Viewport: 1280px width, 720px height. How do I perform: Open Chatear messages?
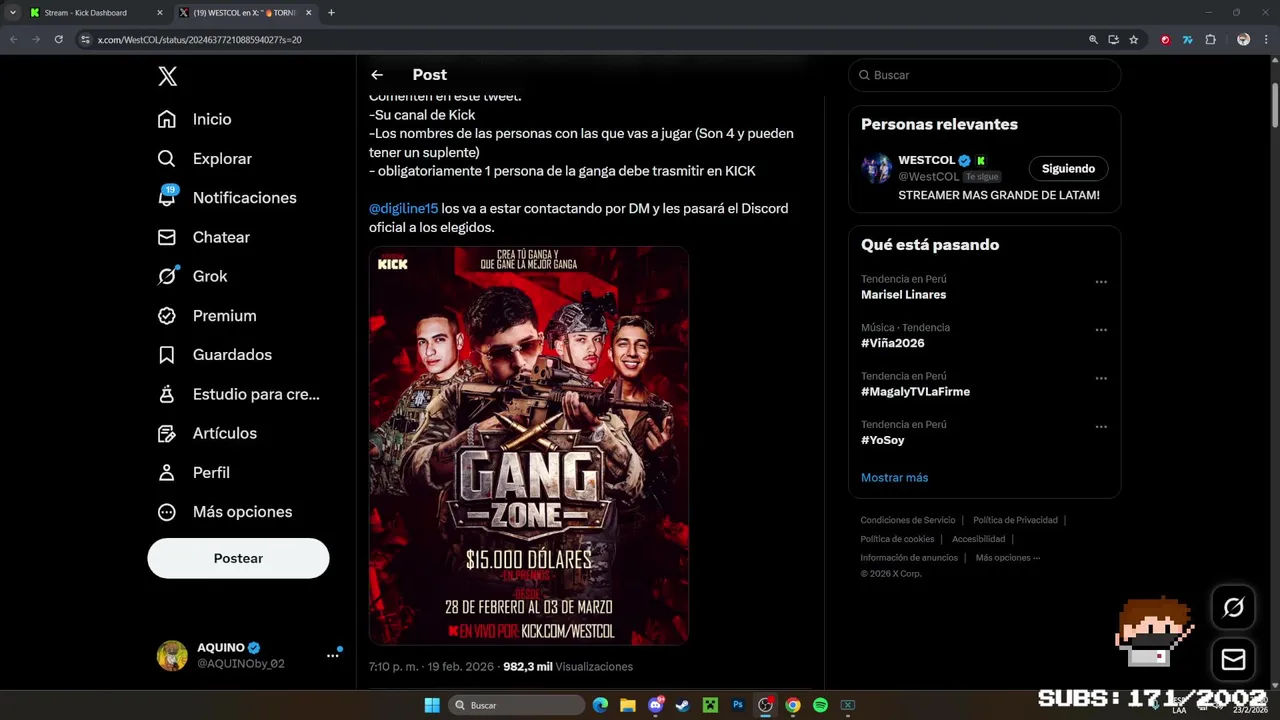pos(204,237)
